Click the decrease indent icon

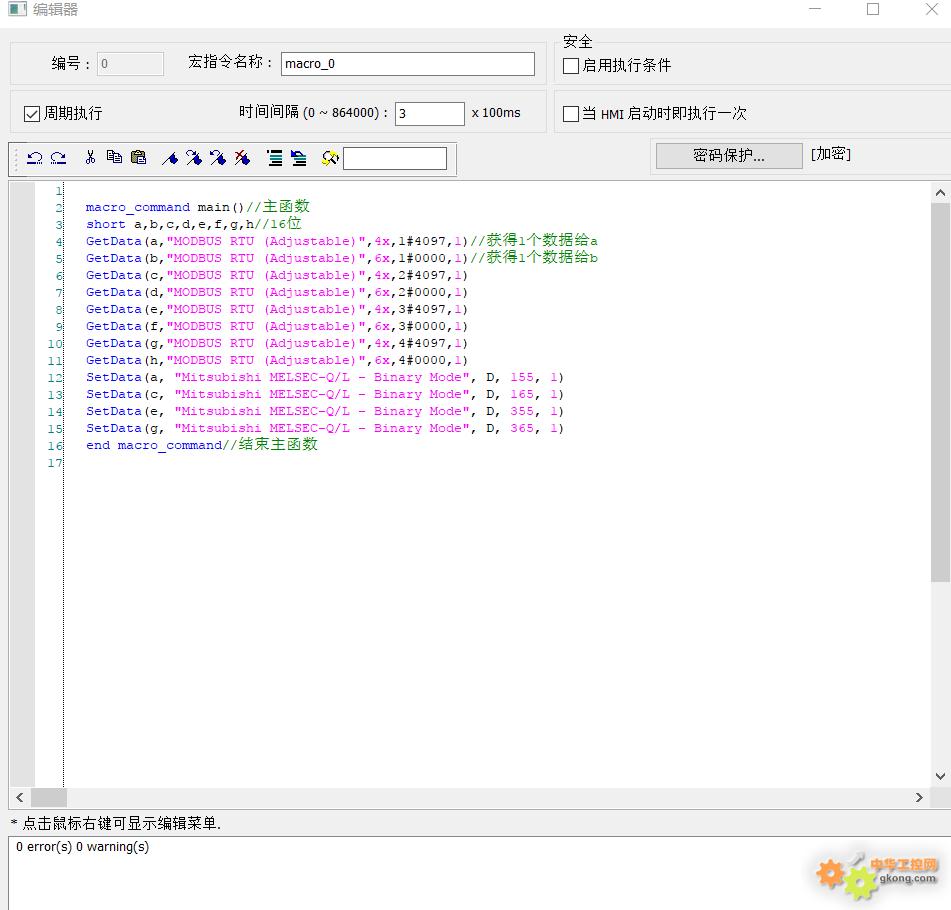[298, 158]
